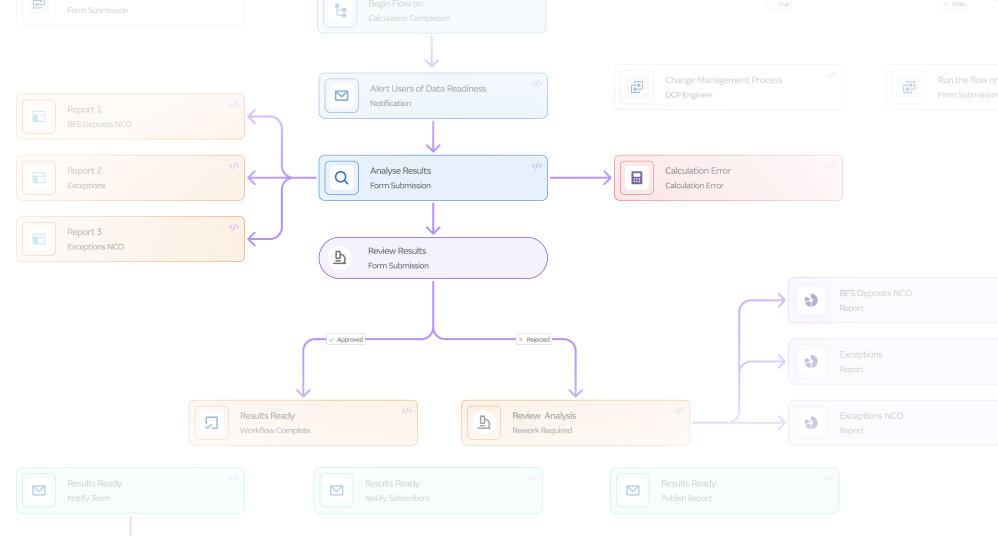The height and width of the screenshot is (536, 998).
Task: Click the pie chart icon of Exceptions NCO Report node
Action: 811,423
